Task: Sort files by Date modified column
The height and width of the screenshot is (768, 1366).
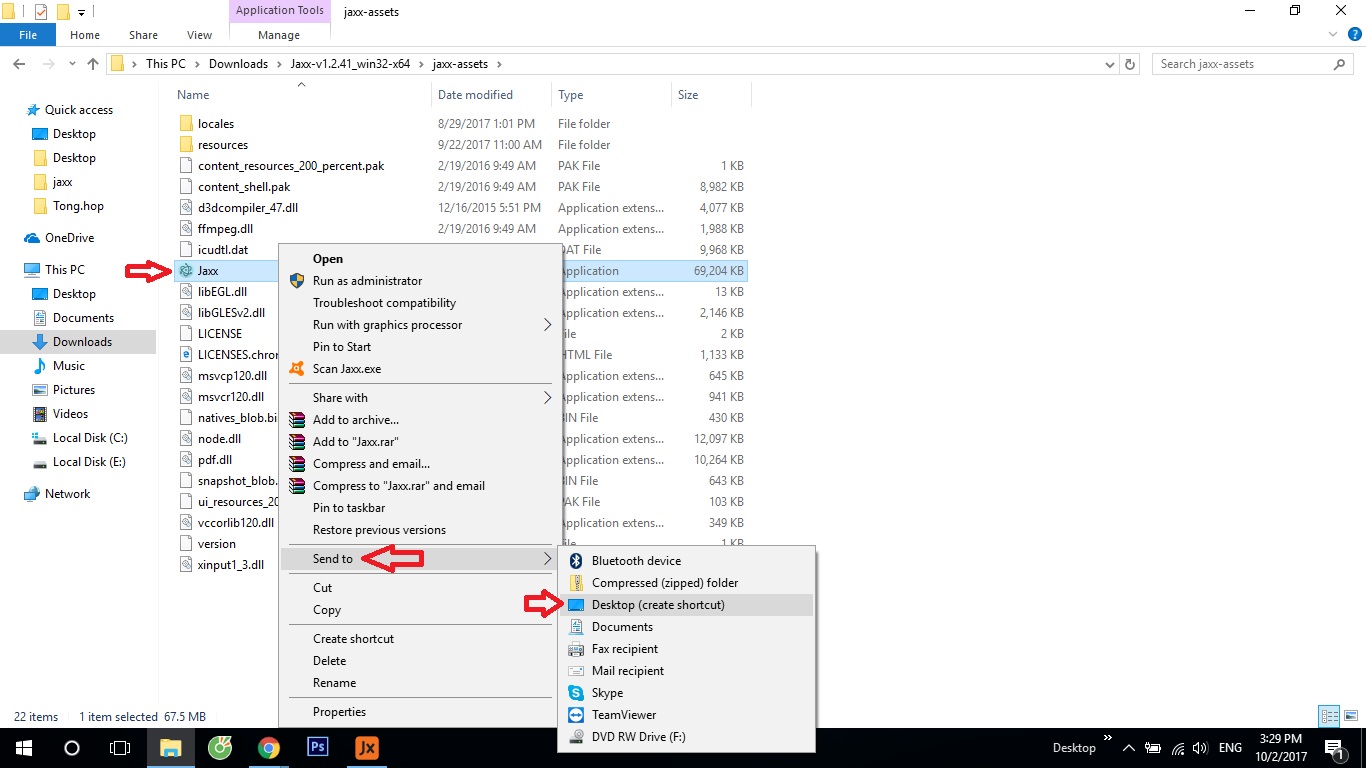Action: tap(475, 95)
